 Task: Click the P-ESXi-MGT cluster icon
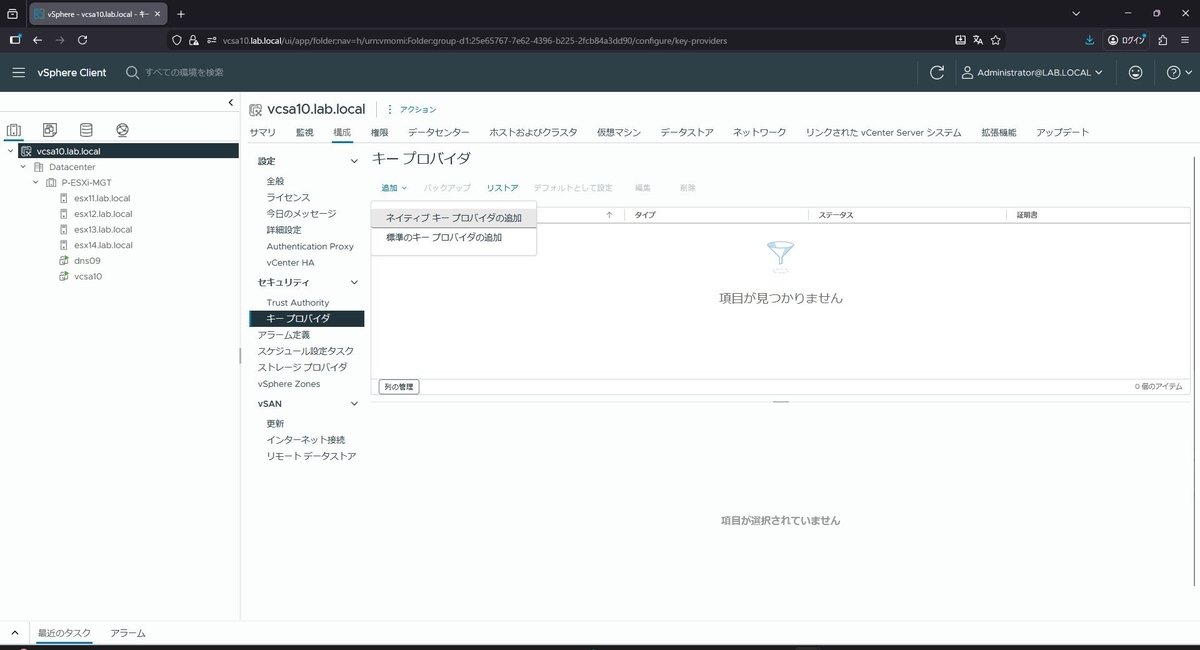tap(52, 183)
